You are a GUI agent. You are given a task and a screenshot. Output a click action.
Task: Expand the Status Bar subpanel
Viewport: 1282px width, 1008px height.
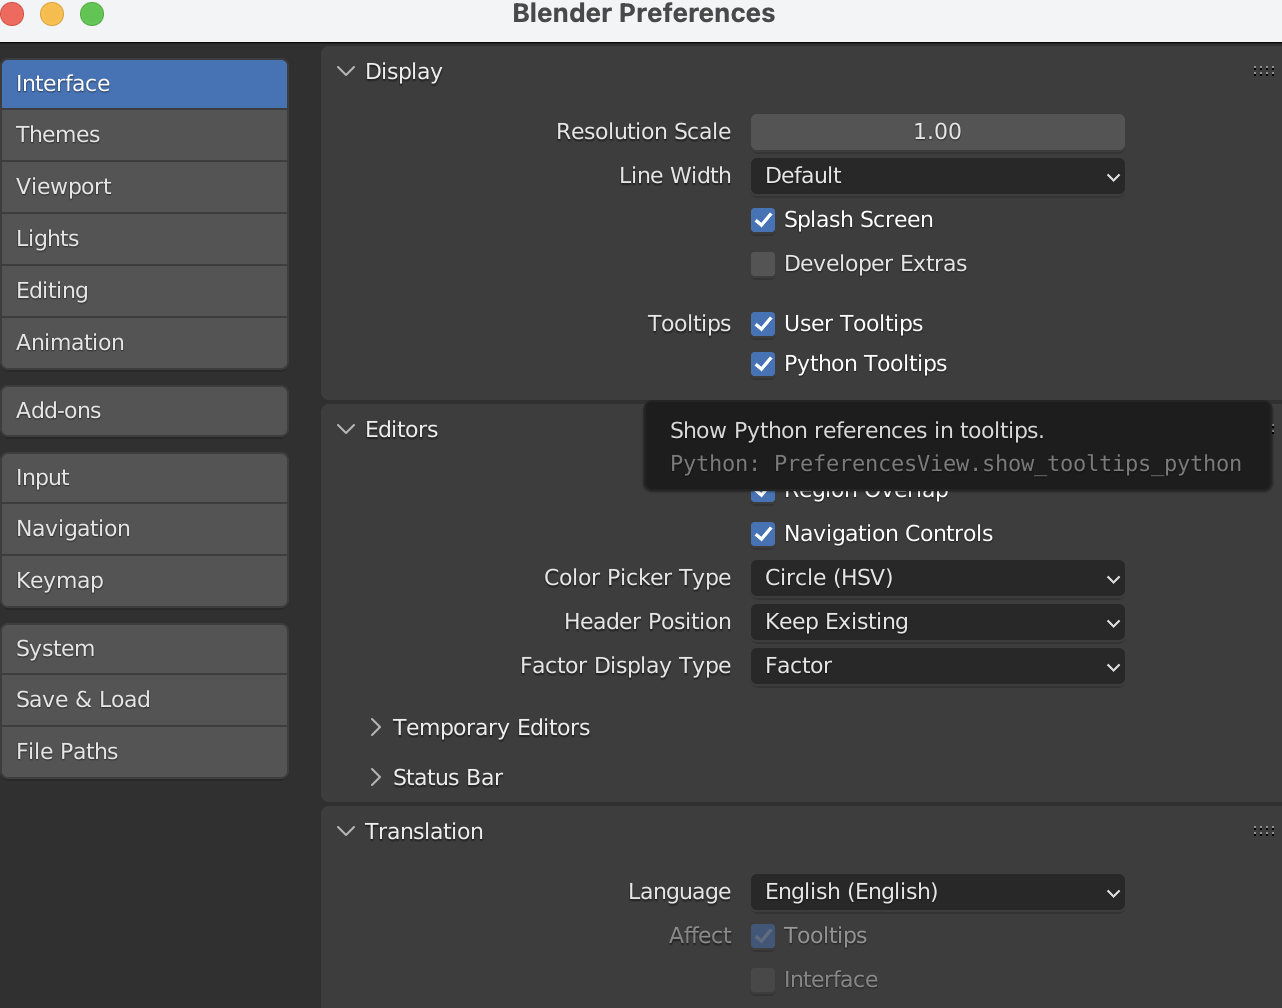376,778
